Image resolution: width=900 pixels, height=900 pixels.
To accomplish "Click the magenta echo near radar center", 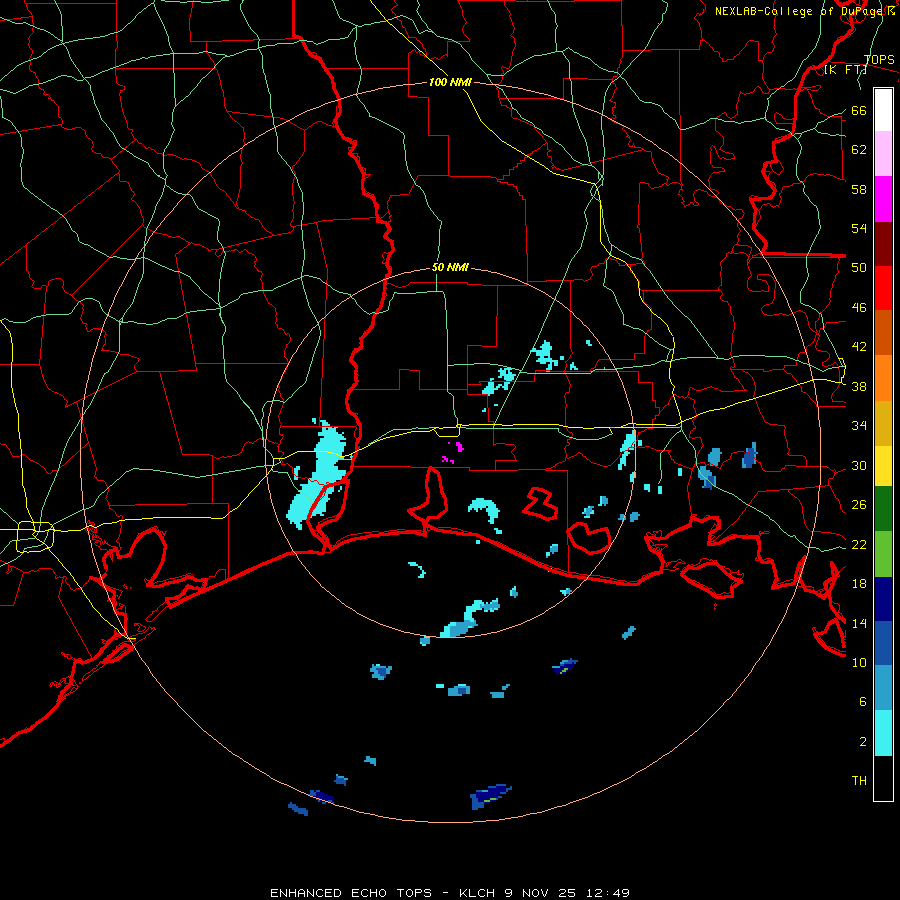I will point(459,447).
